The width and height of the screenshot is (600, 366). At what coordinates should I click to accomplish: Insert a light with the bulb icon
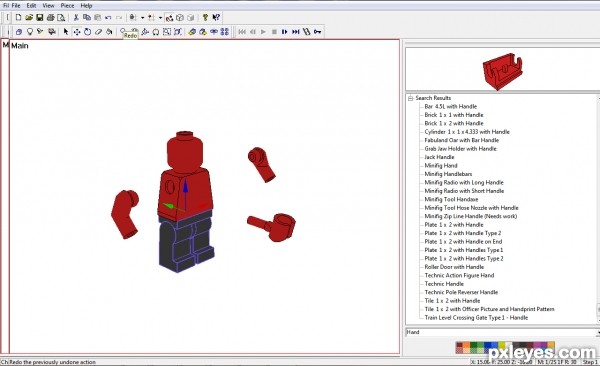coord(29,32)
